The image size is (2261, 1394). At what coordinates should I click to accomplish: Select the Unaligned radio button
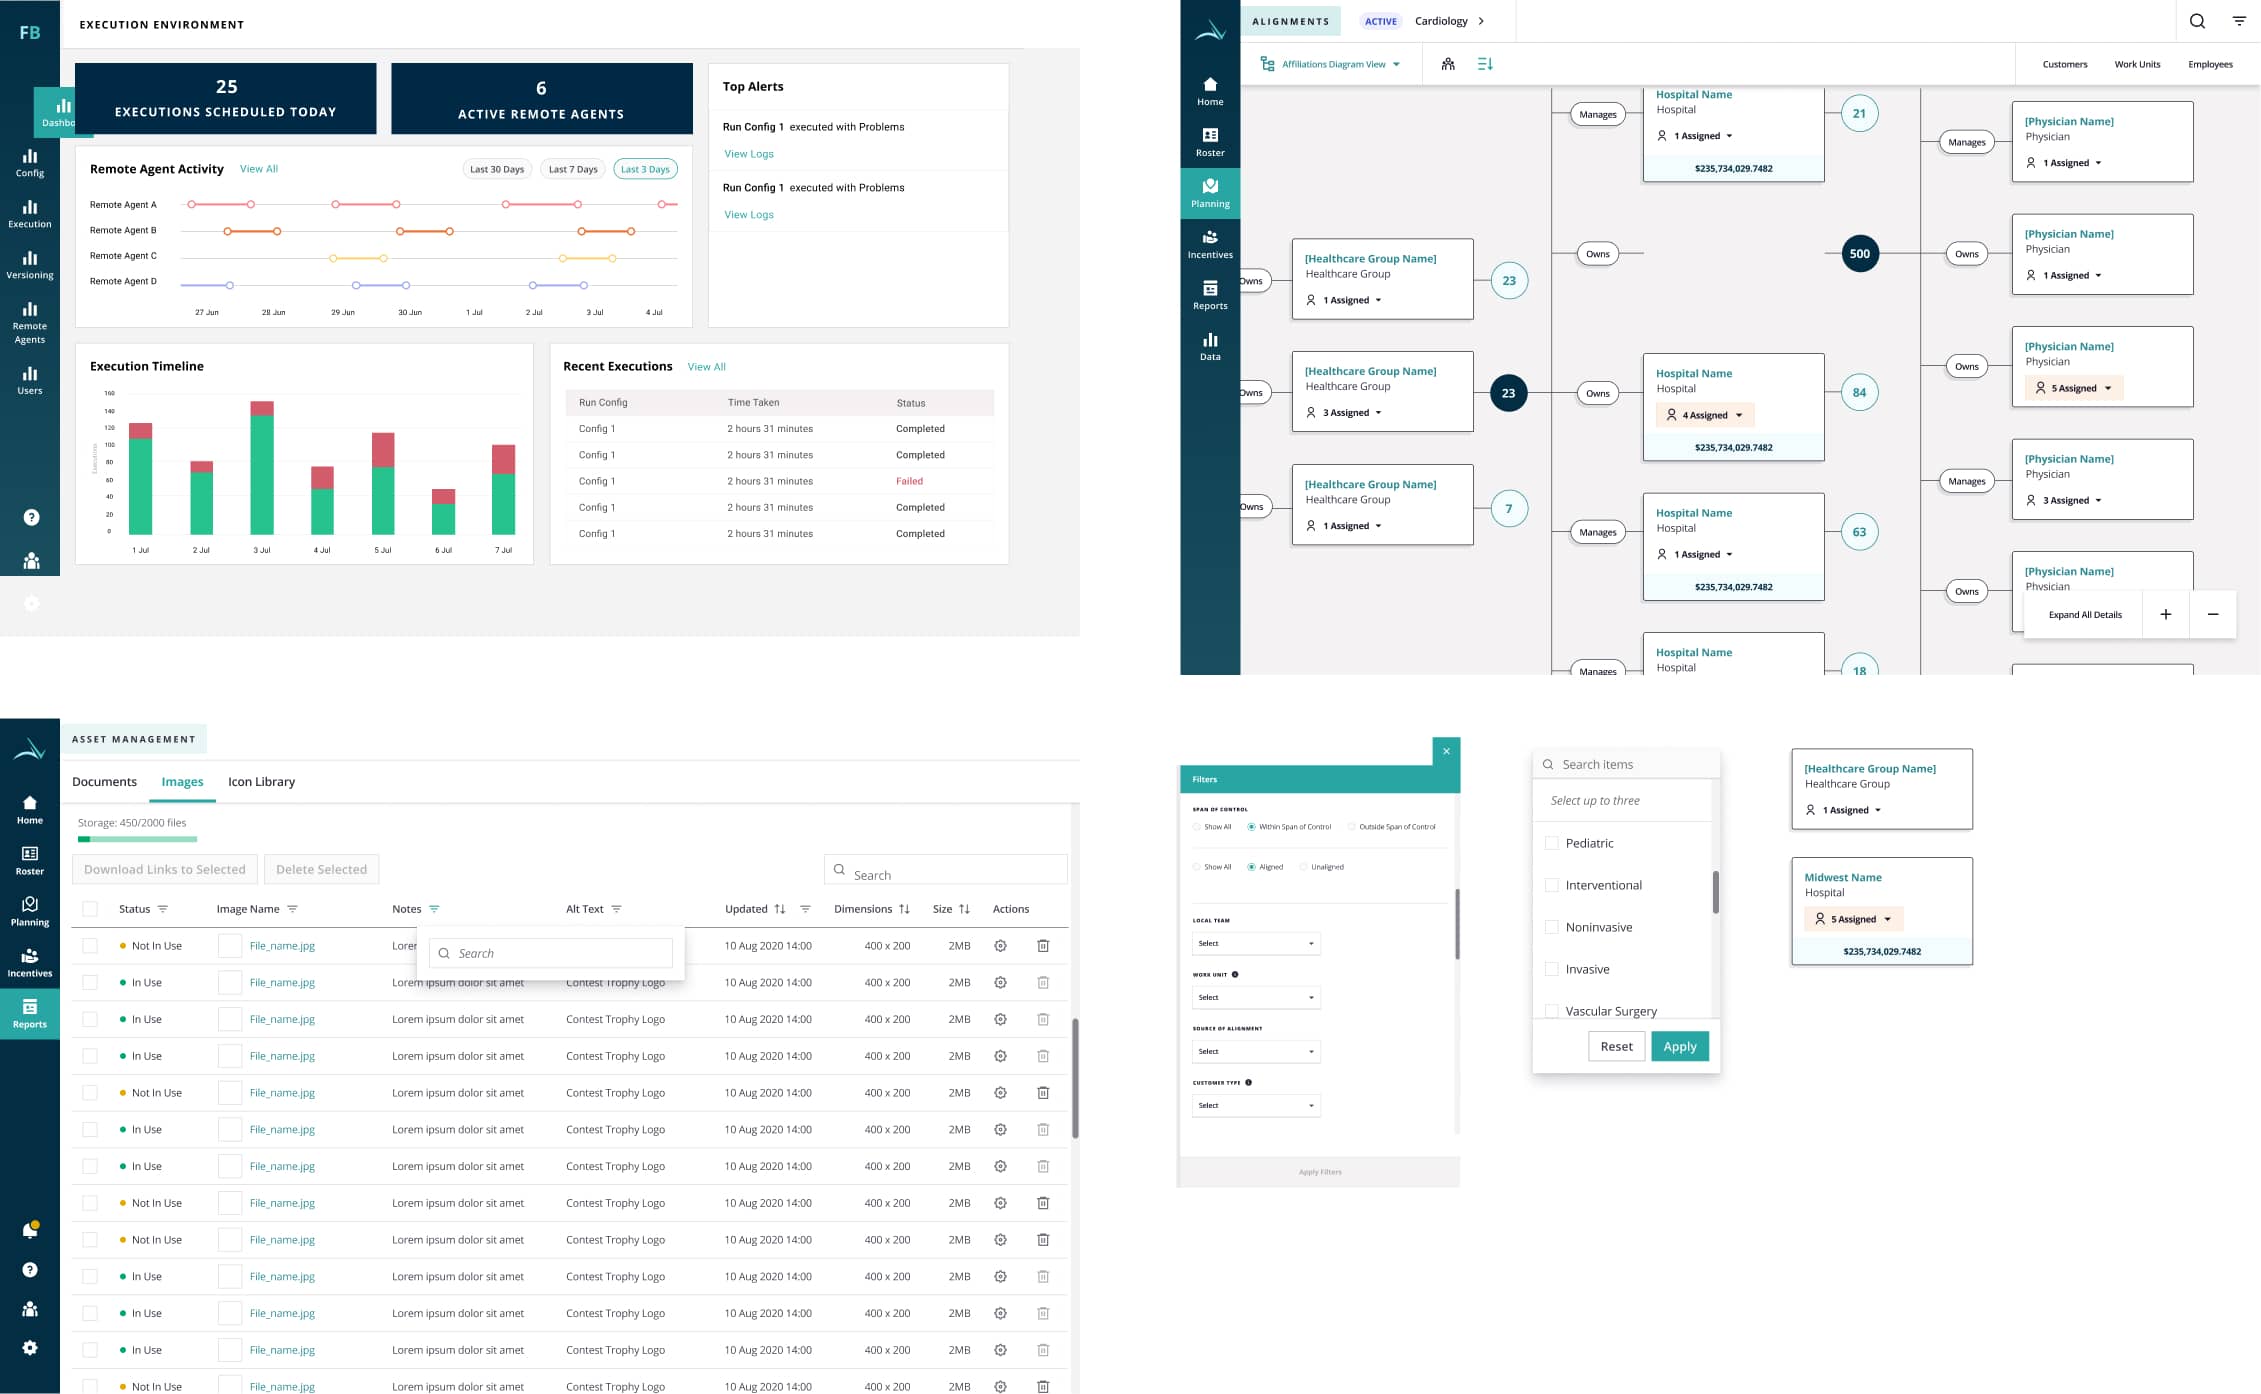pyautogui.click(x=1303, y=867)
